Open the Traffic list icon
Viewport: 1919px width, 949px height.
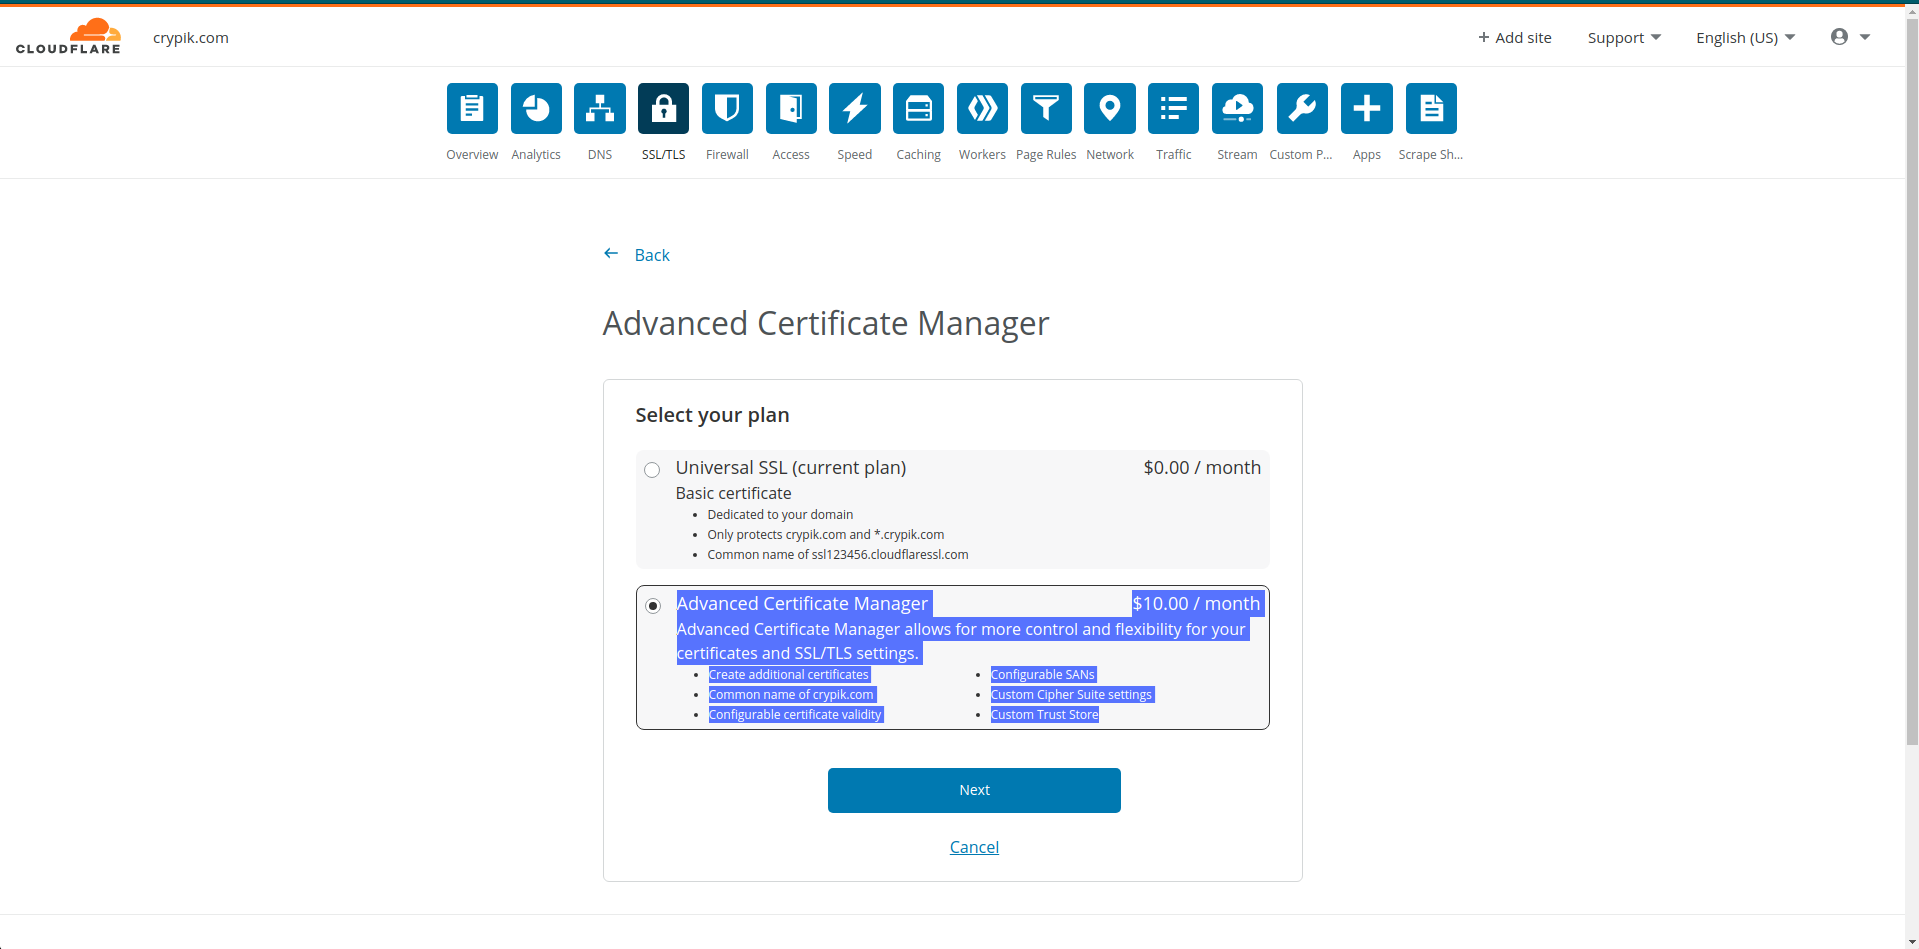1174,108
